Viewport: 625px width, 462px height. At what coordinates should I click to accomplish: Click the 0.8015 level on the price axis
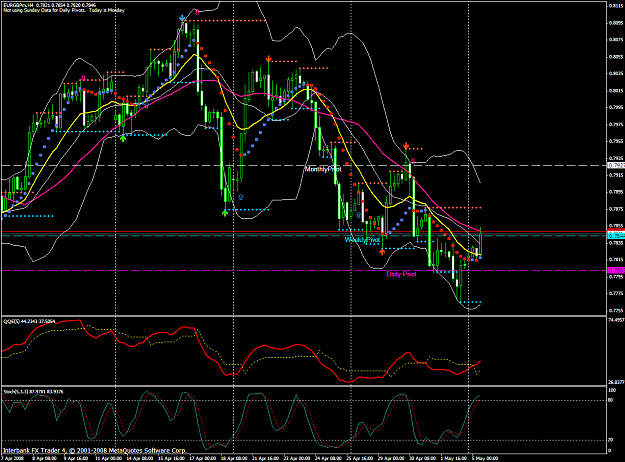pyautogui.click(x=616, y=90)
